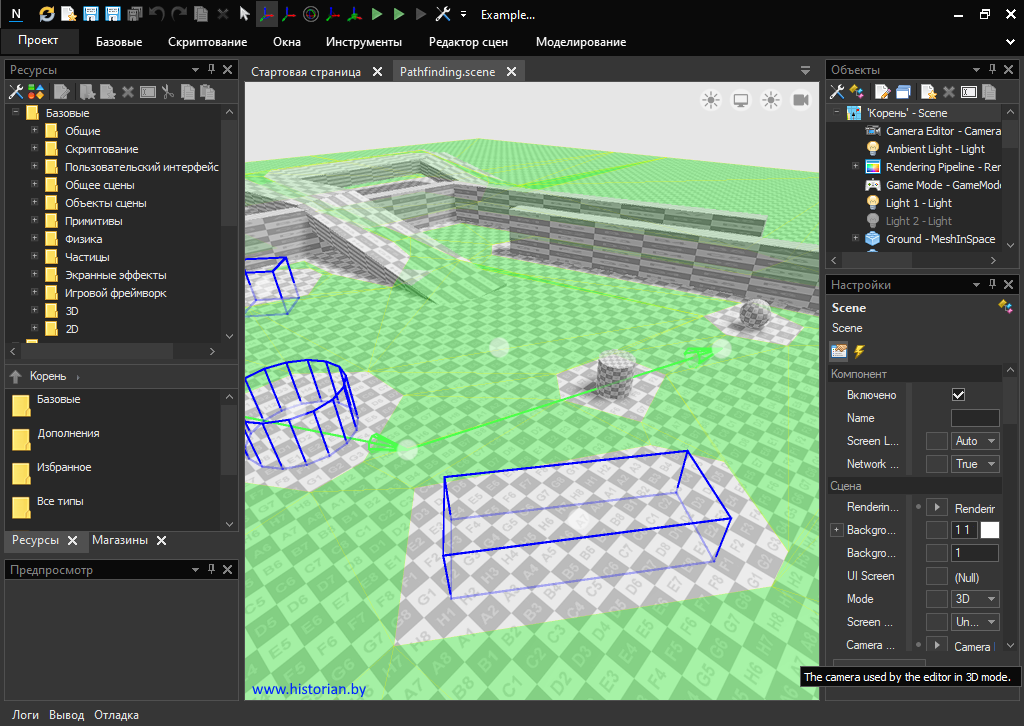
Task: Click the first green Play button
Action: click(377, 15)
